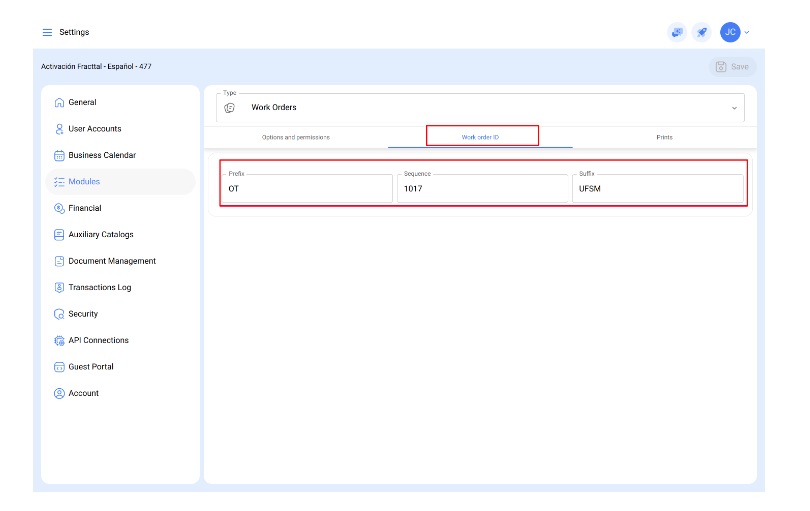Open the hamburger navigation menu
810x511 pixels.
[47, 32]
